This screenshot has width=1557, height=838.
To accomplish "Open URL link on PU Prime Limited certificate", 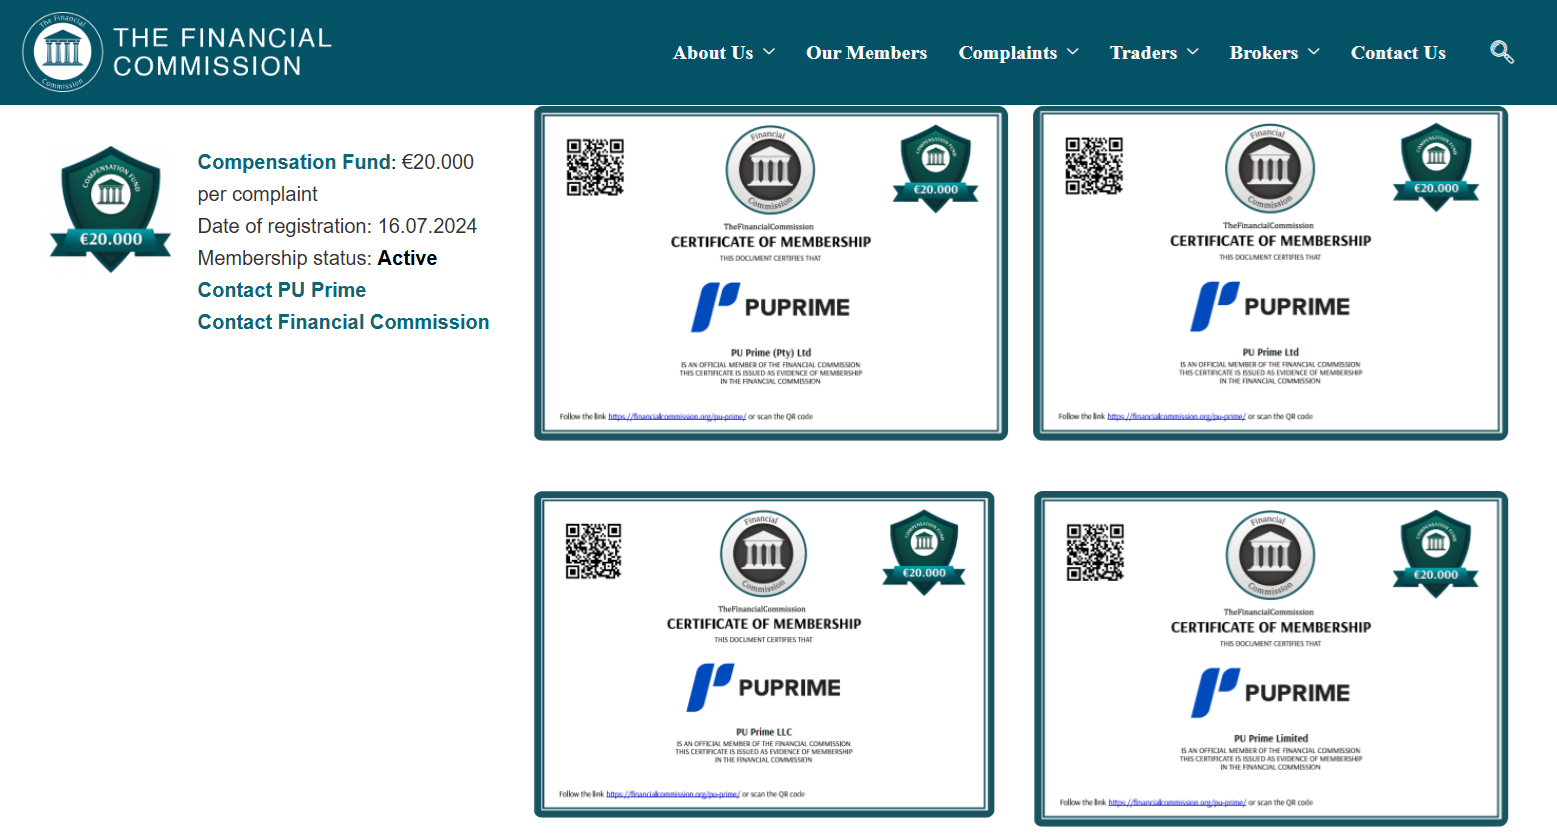I will [1177, 802].
